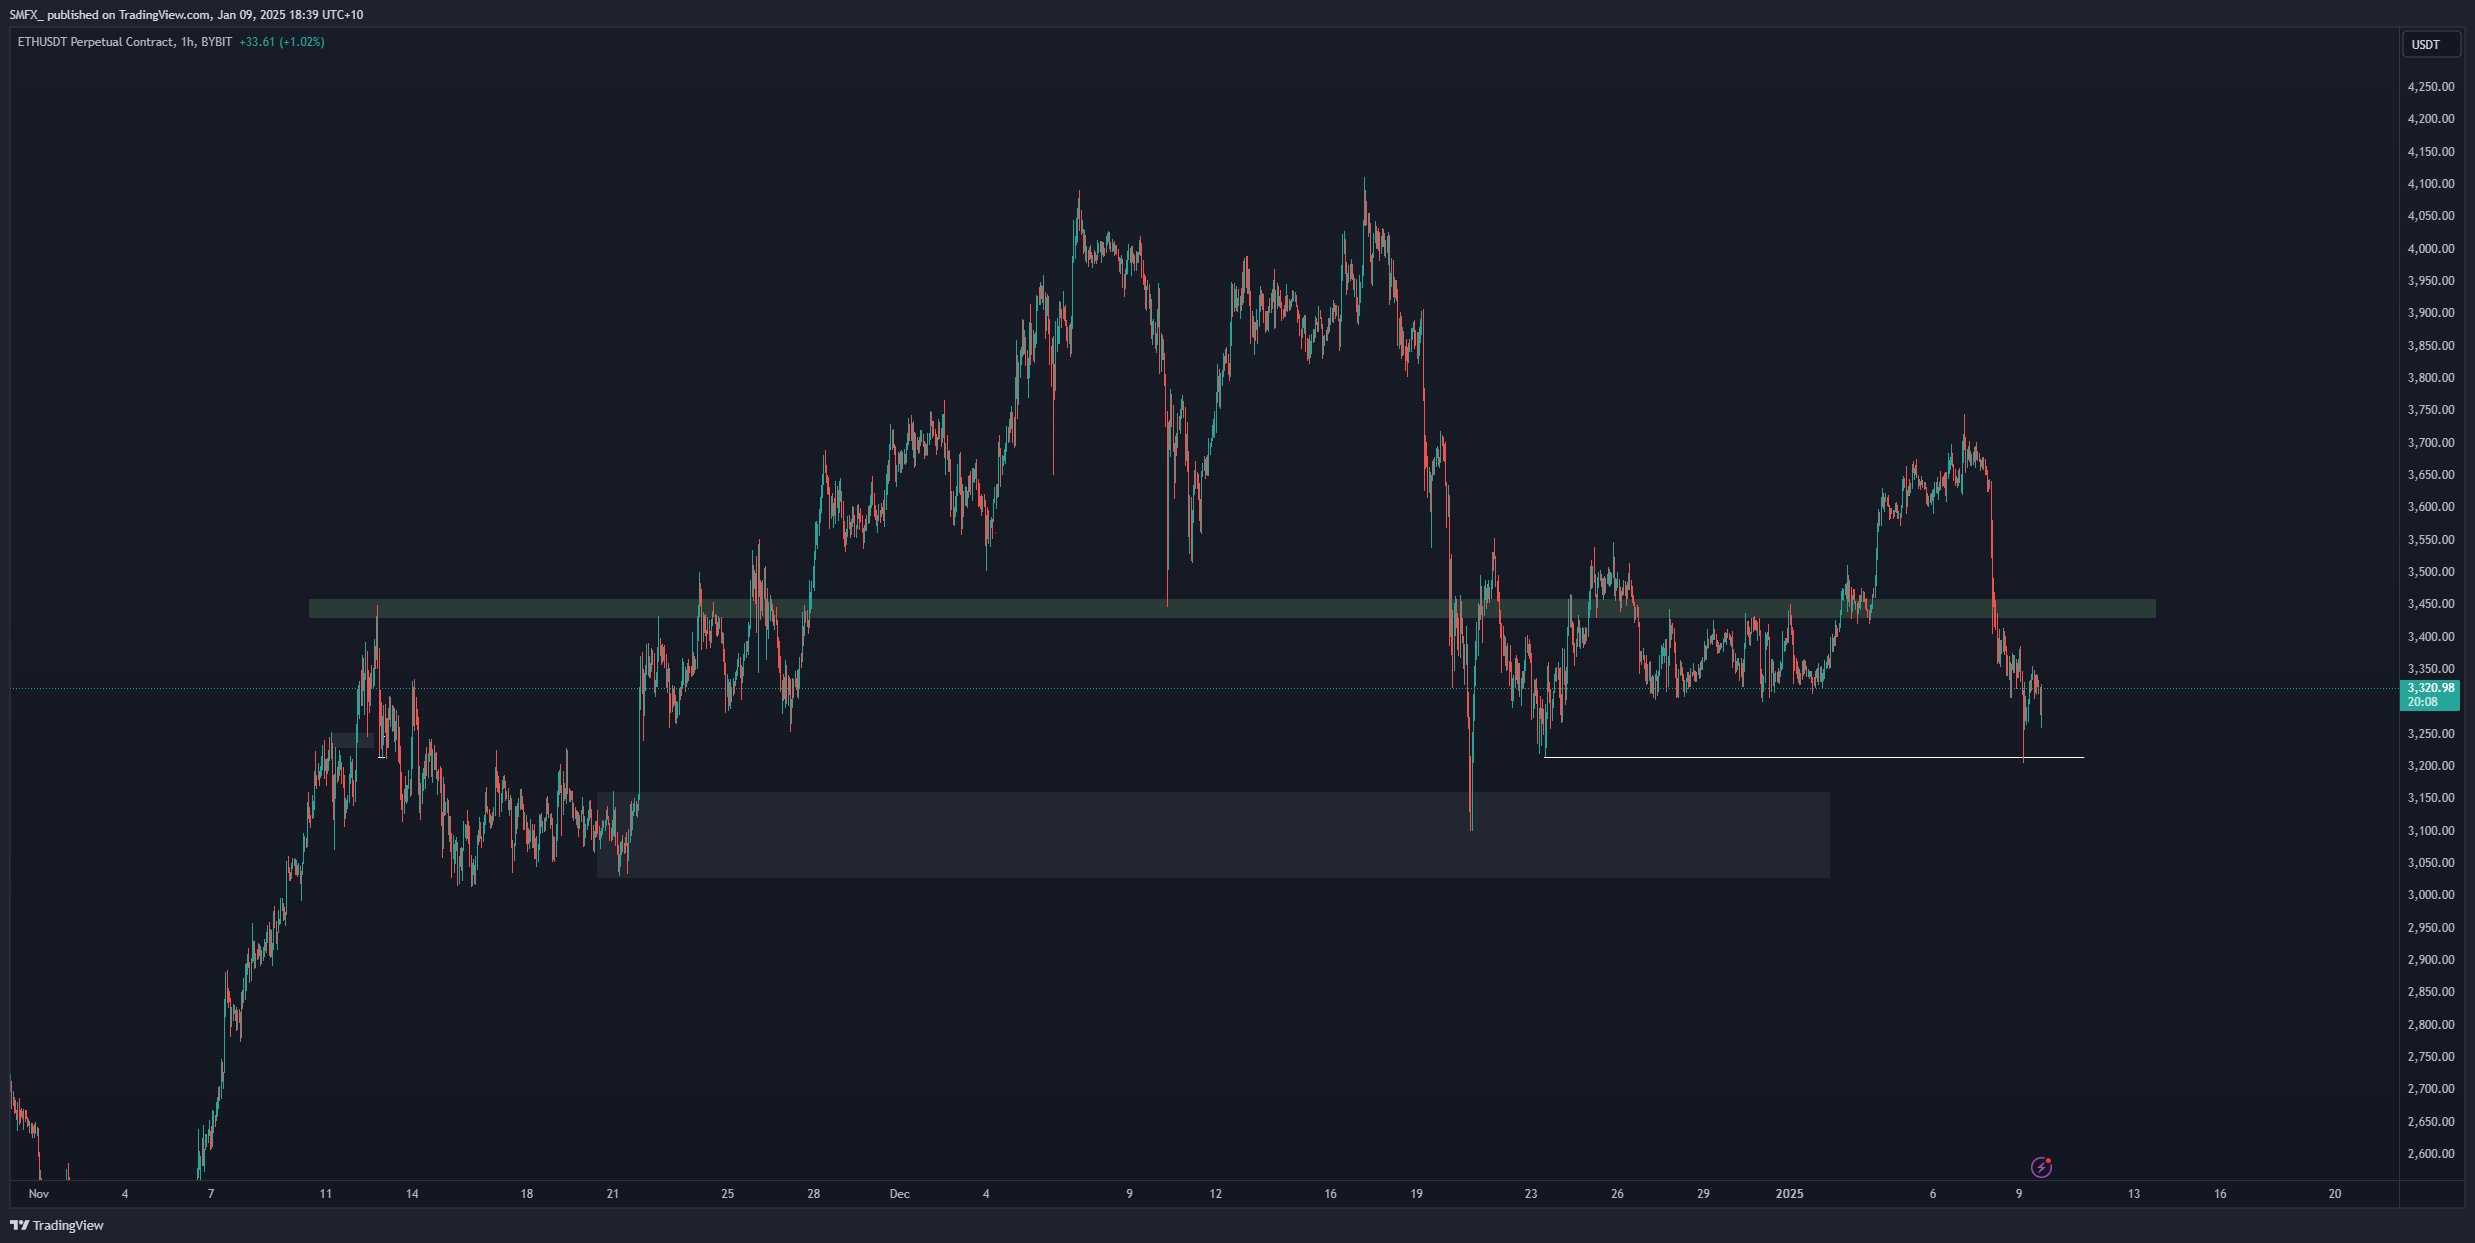Click the +33.61 (+1.02%) change value
The image size is (2475, 1243).
(282, 42)
